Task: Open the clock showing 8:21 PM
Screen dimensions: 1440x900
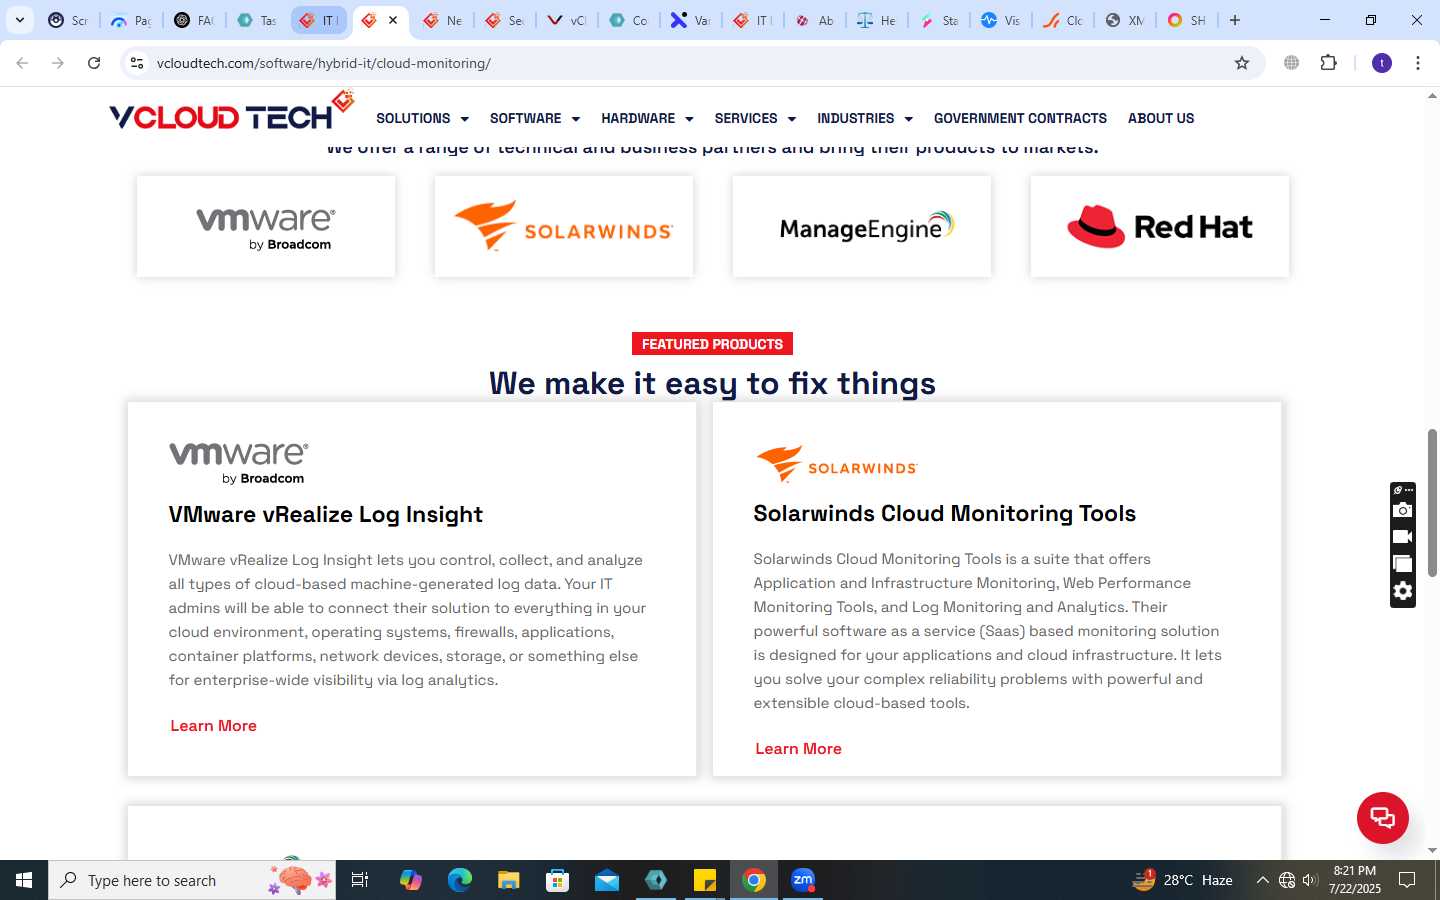Action: point(1355,880)
